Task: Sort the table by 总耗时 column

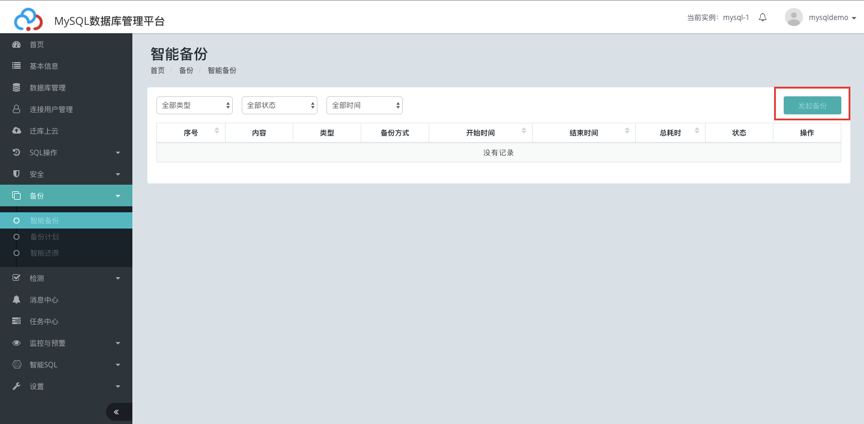Action: (697, 131)
